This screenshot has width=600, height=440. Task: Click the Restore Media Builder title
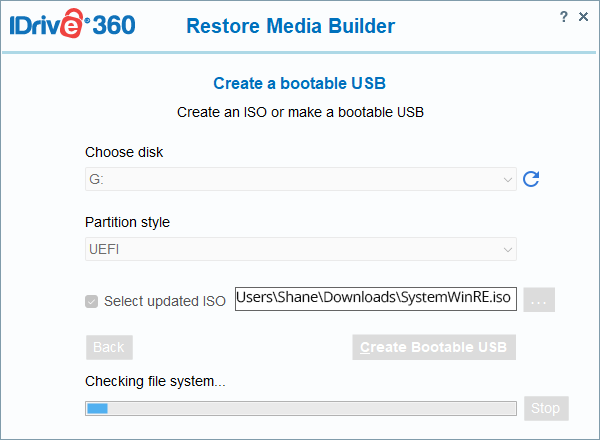click(x=290, y=26)
